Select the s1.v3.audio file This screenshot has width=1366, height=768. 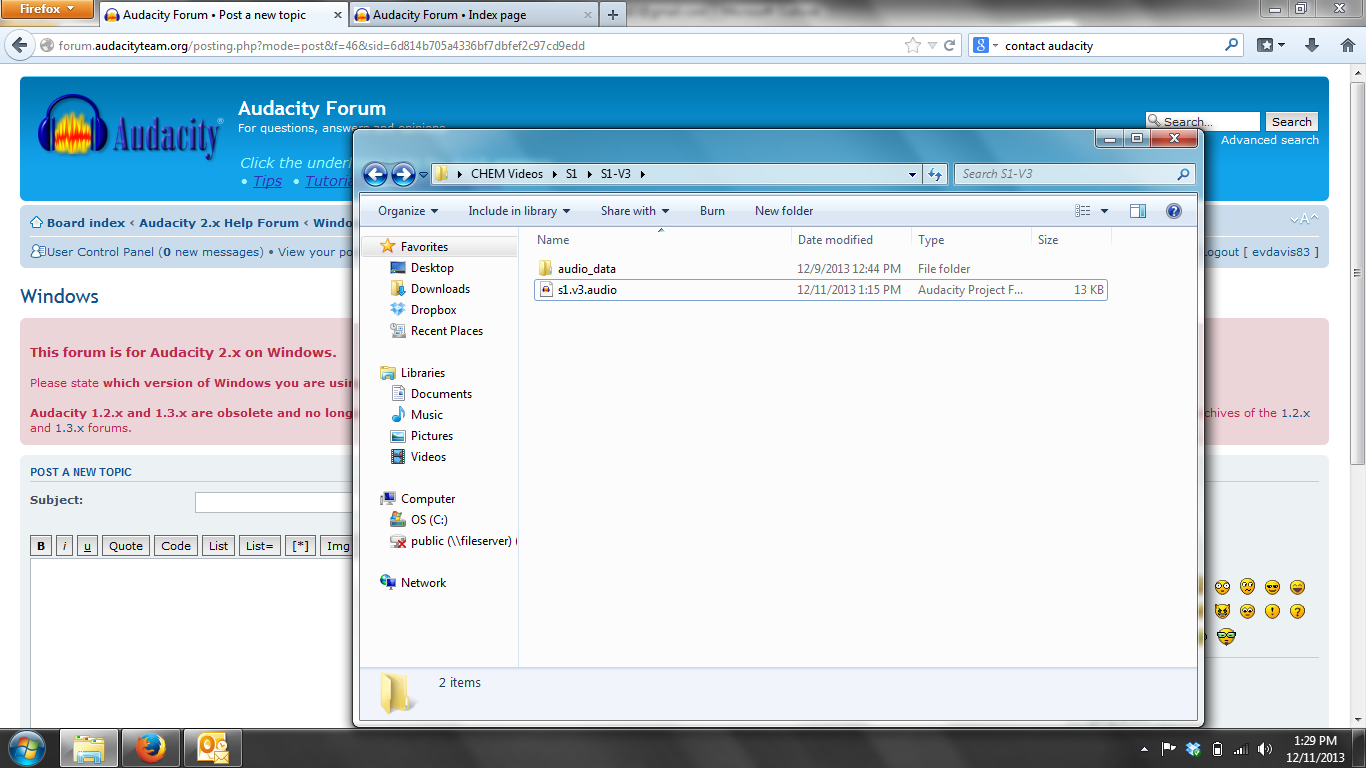[x=821, y=290]
